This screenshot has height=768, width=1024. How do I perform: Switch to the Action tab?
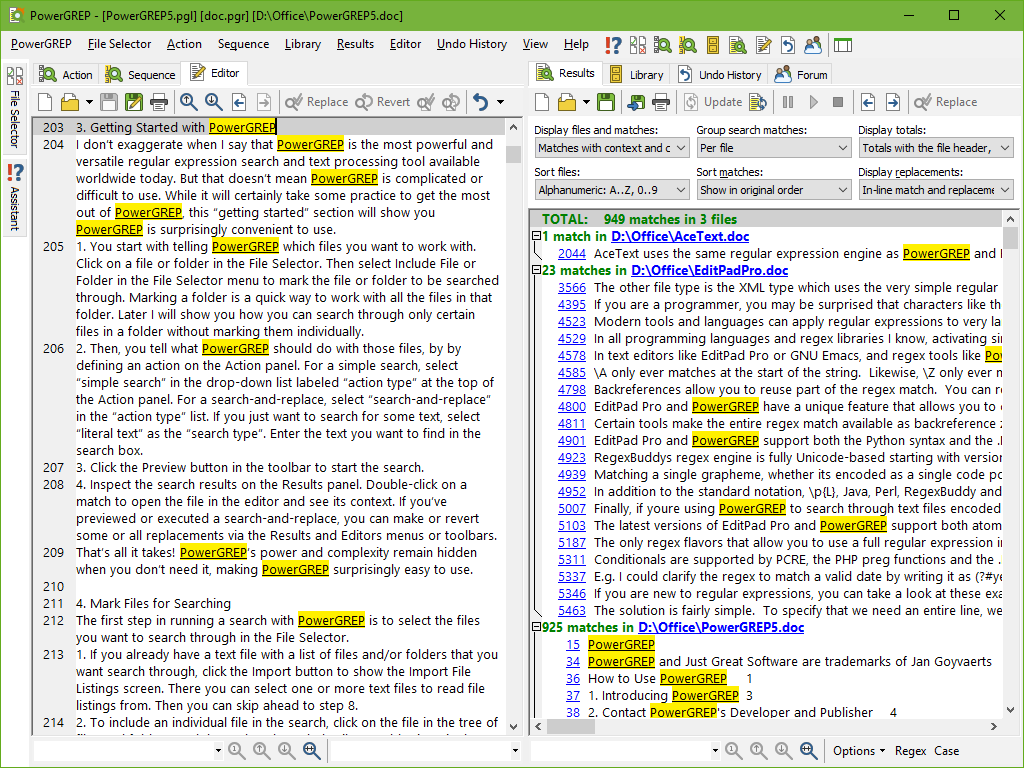[66, 74]
